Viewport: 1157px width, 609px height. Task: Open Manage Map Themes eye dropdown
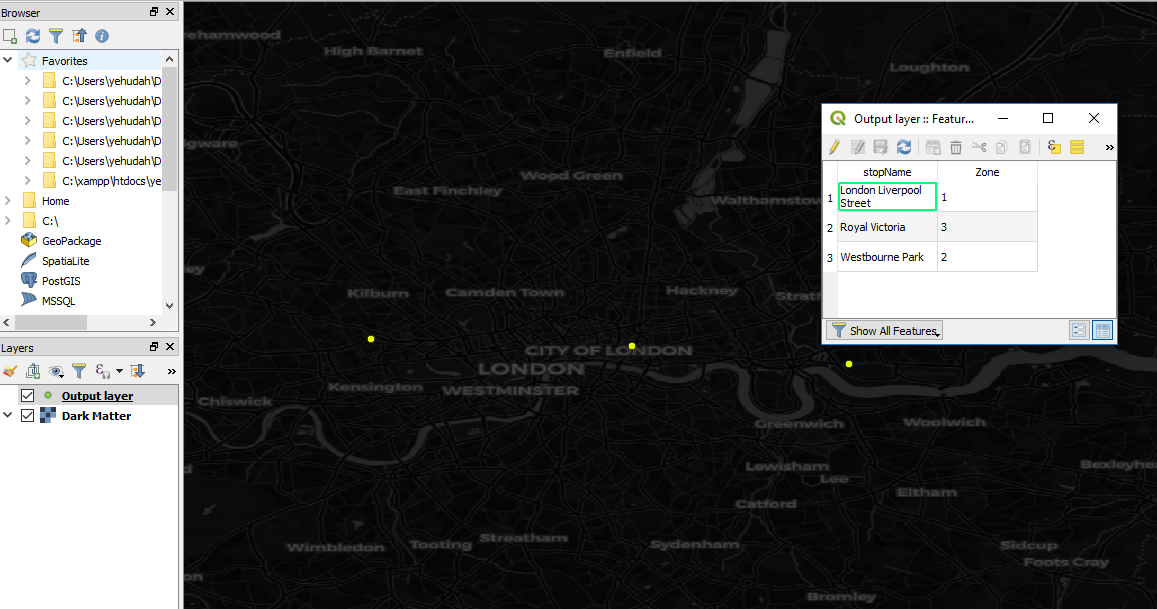tap(58, 371)
